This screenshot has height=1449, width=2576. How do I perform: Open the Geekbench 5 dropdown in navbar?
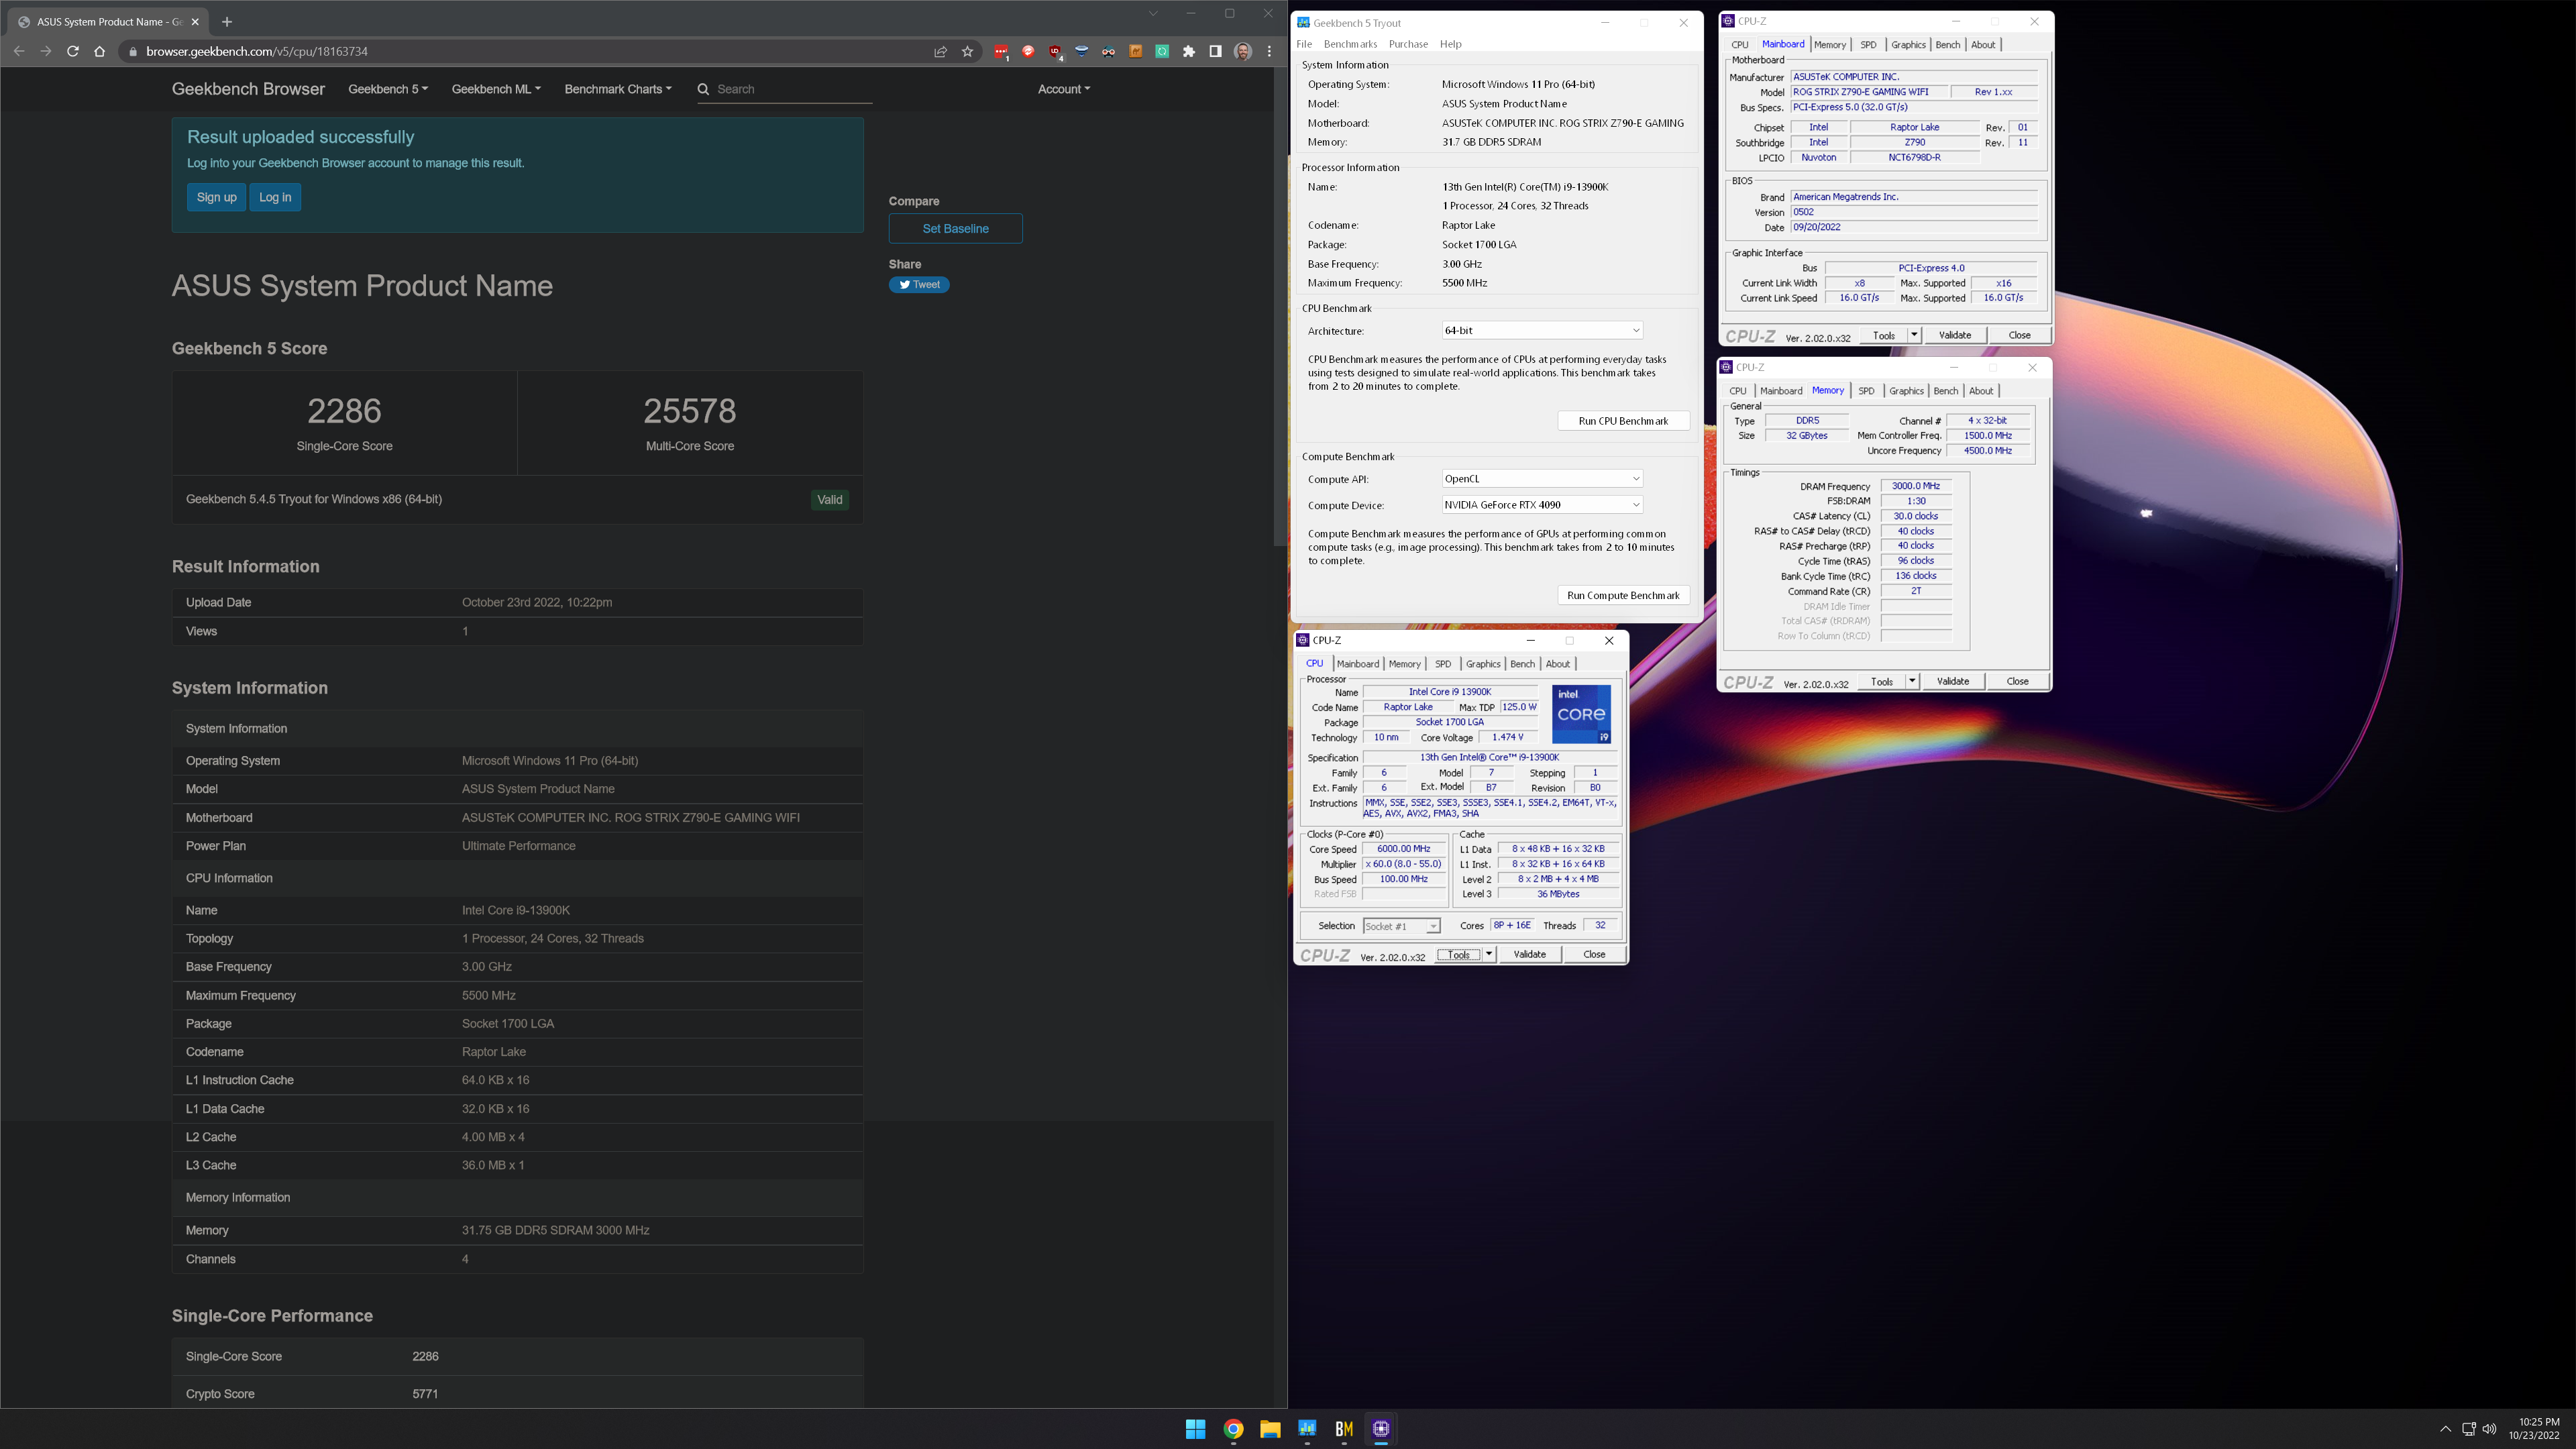(388, 89)
